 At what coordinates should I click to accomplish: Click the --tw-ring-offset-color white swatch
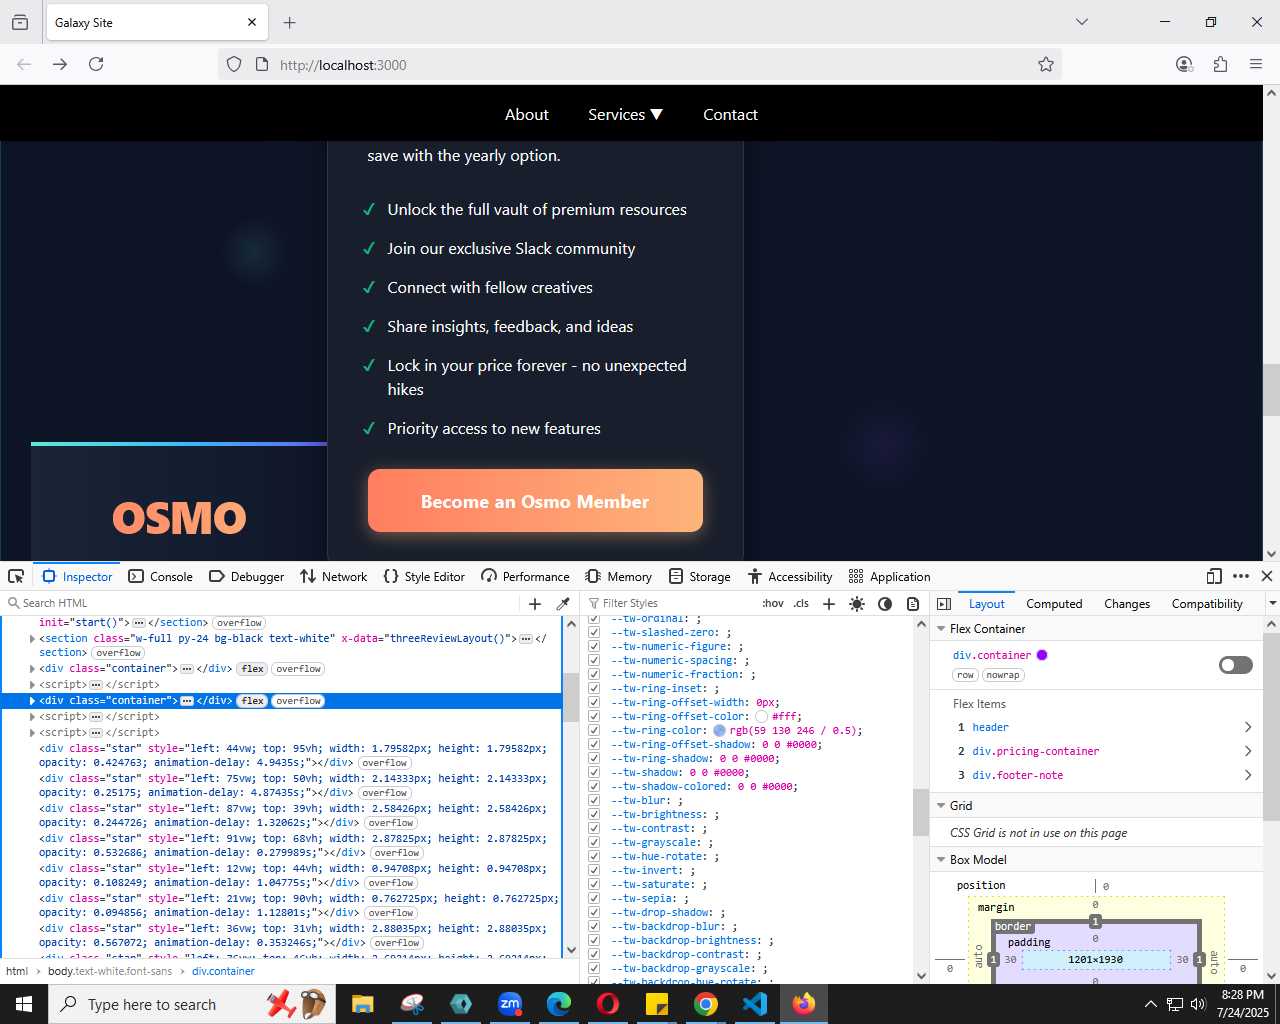click(x=761, y=716)
